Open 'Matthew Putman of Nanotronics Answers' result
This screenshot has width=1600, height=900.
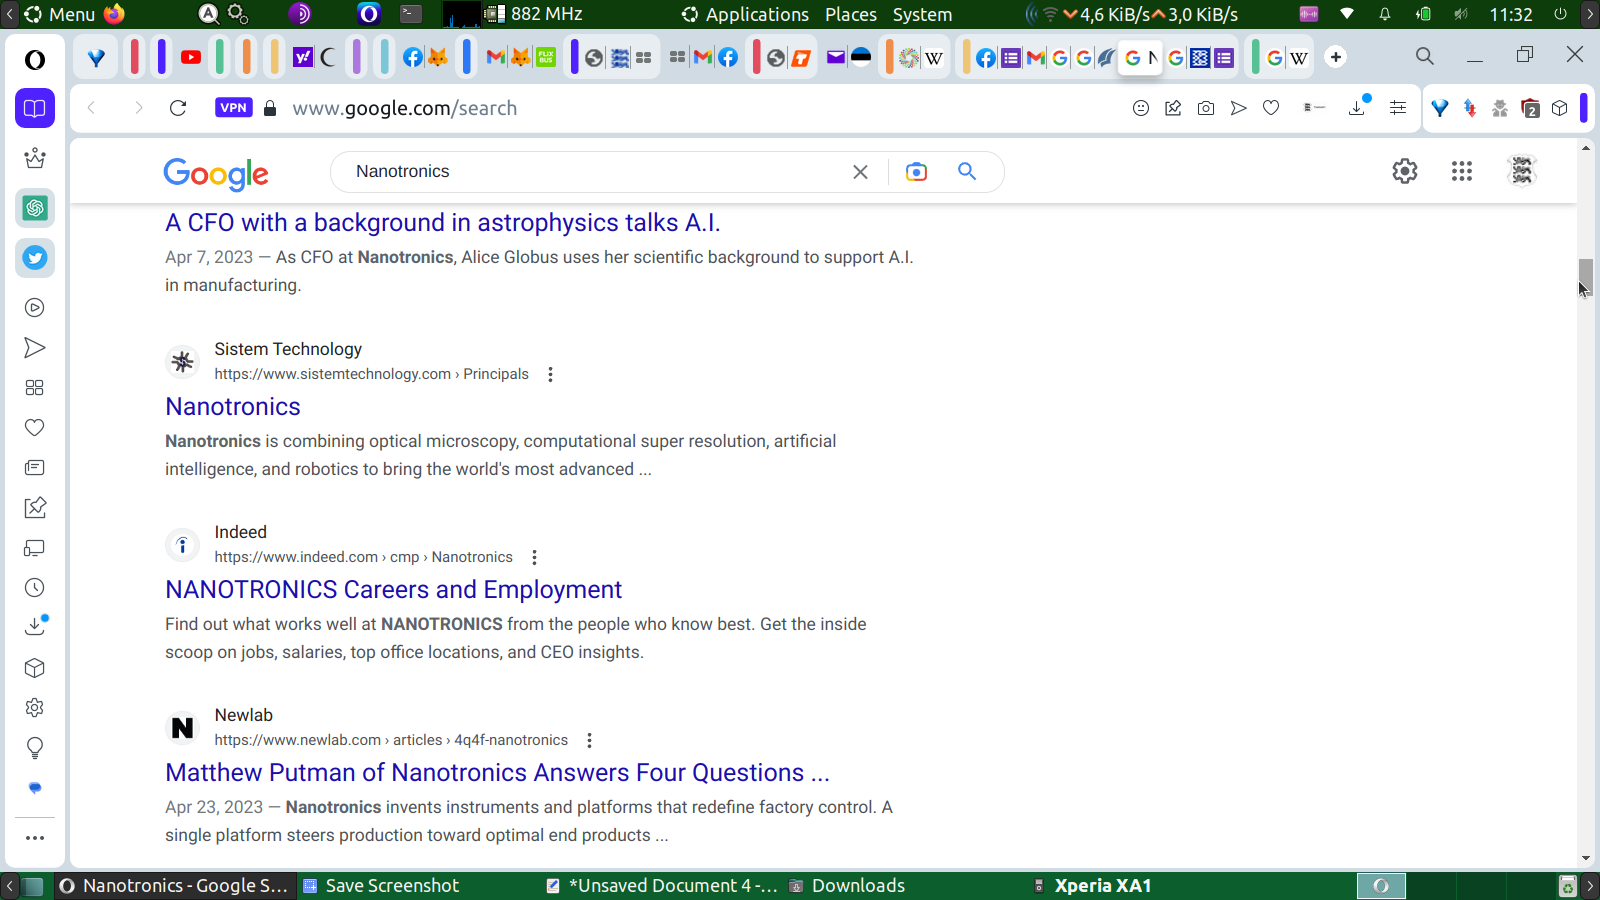pos(498,772)
